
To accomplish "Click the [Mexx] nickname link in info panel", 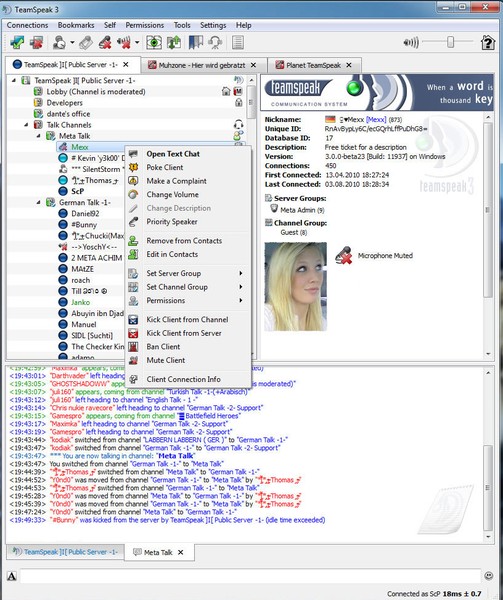I will pos(376,119).
